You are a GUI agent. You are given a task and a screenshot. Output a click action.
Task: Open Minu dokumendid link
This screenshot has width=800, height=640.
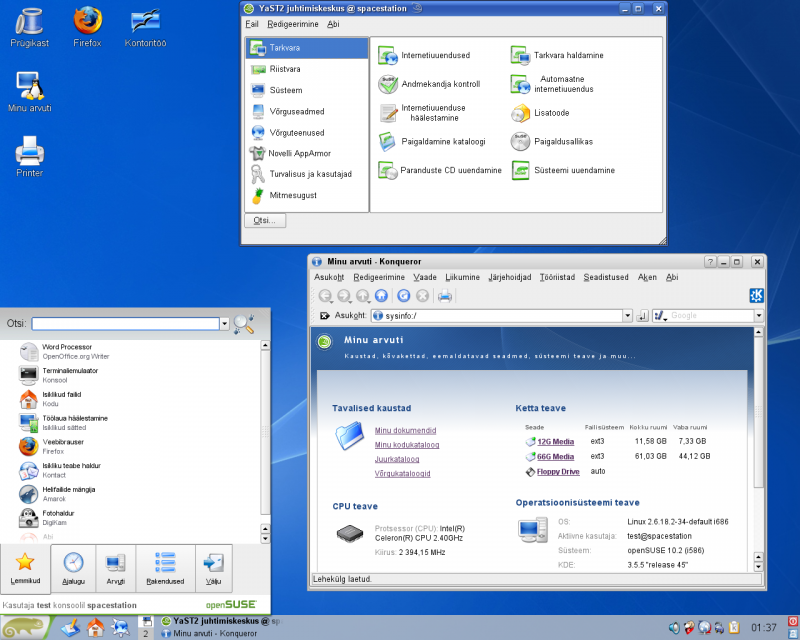(x=406, y=430)
